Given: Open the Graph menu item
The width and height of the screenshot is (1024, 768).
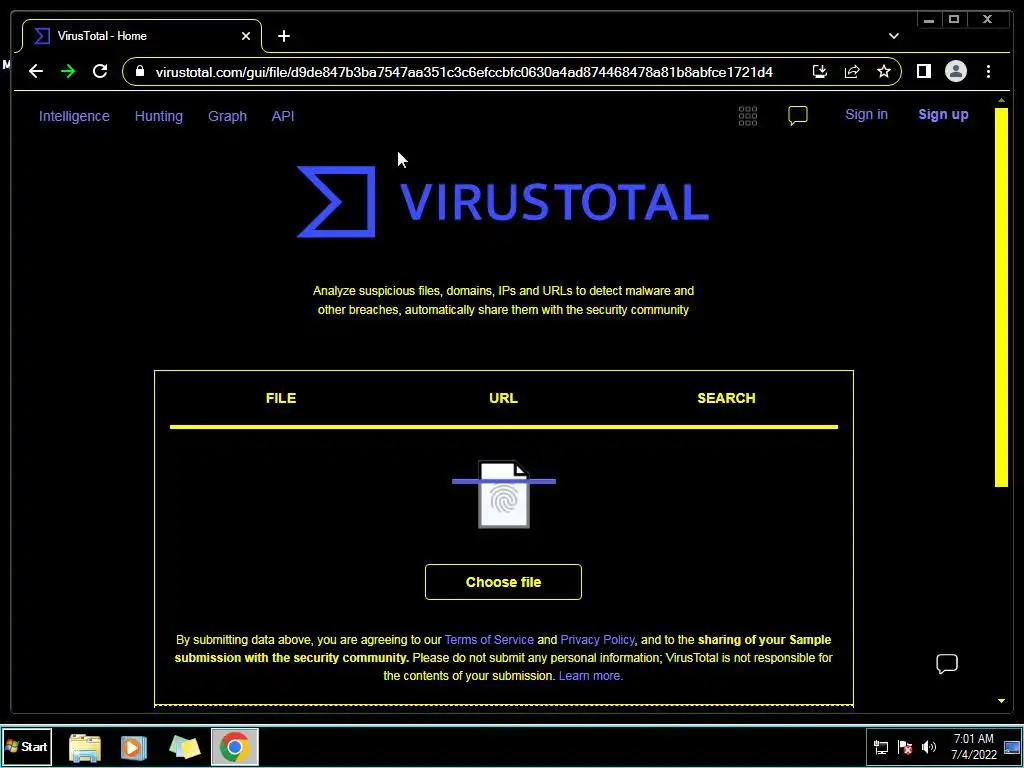Looking at the screenshot, I should (227, 116).
